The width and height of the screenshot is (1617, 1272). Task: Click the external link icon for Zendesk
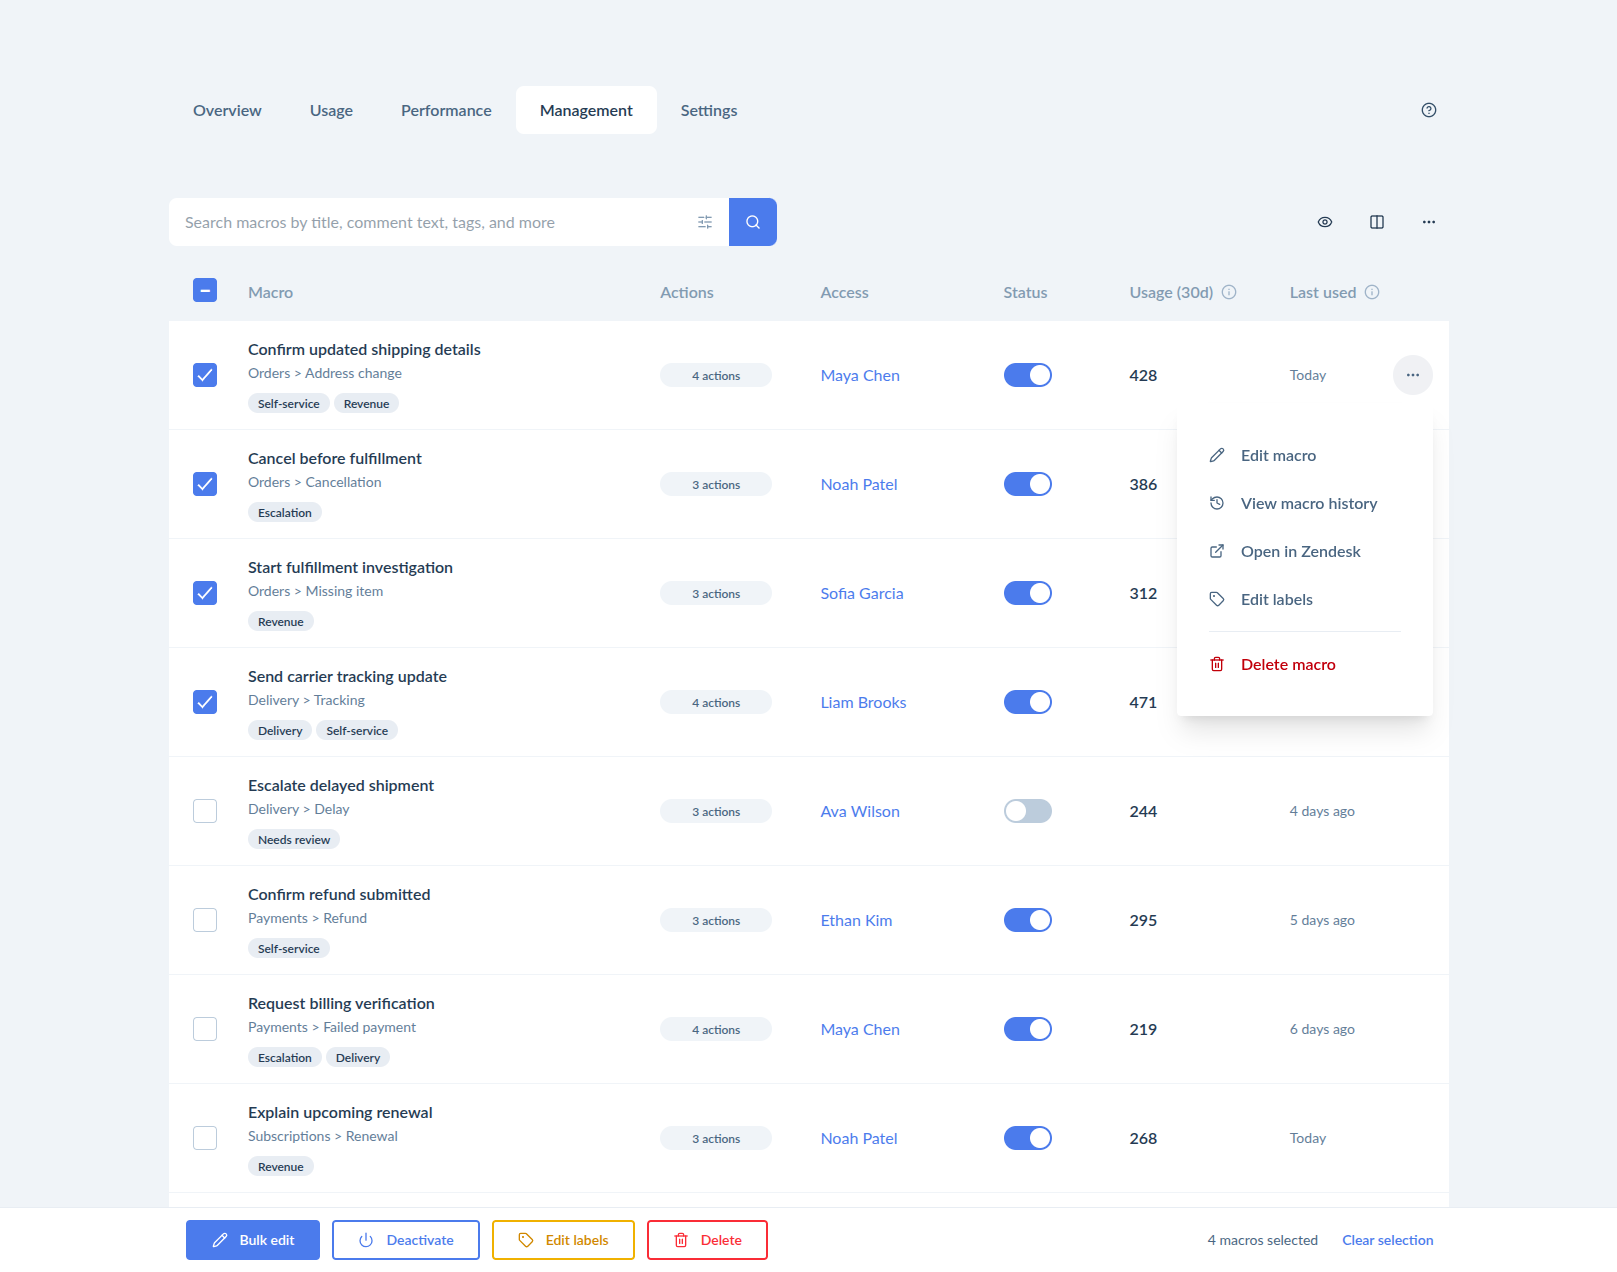[x=1217, y=551]
